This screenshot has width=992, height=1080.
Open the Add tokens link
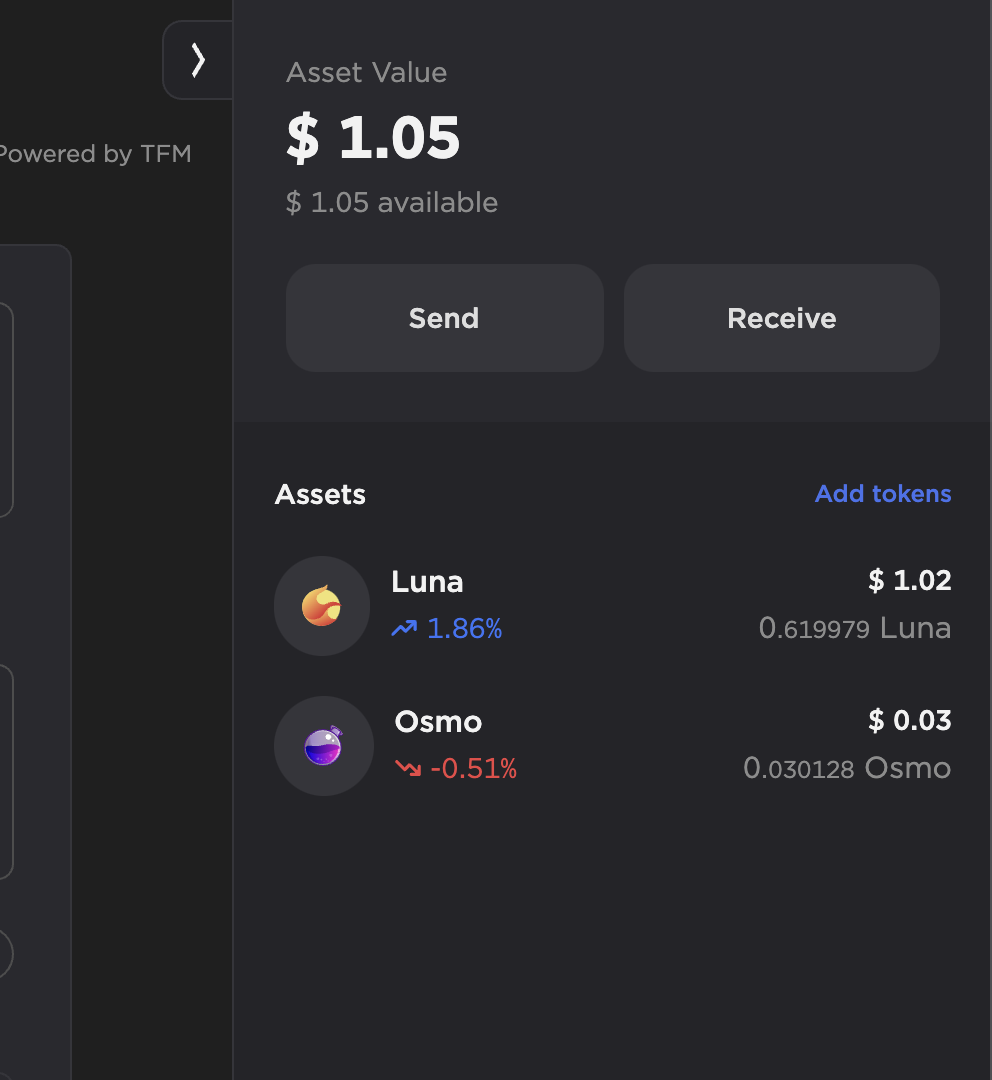pos(883,494)
